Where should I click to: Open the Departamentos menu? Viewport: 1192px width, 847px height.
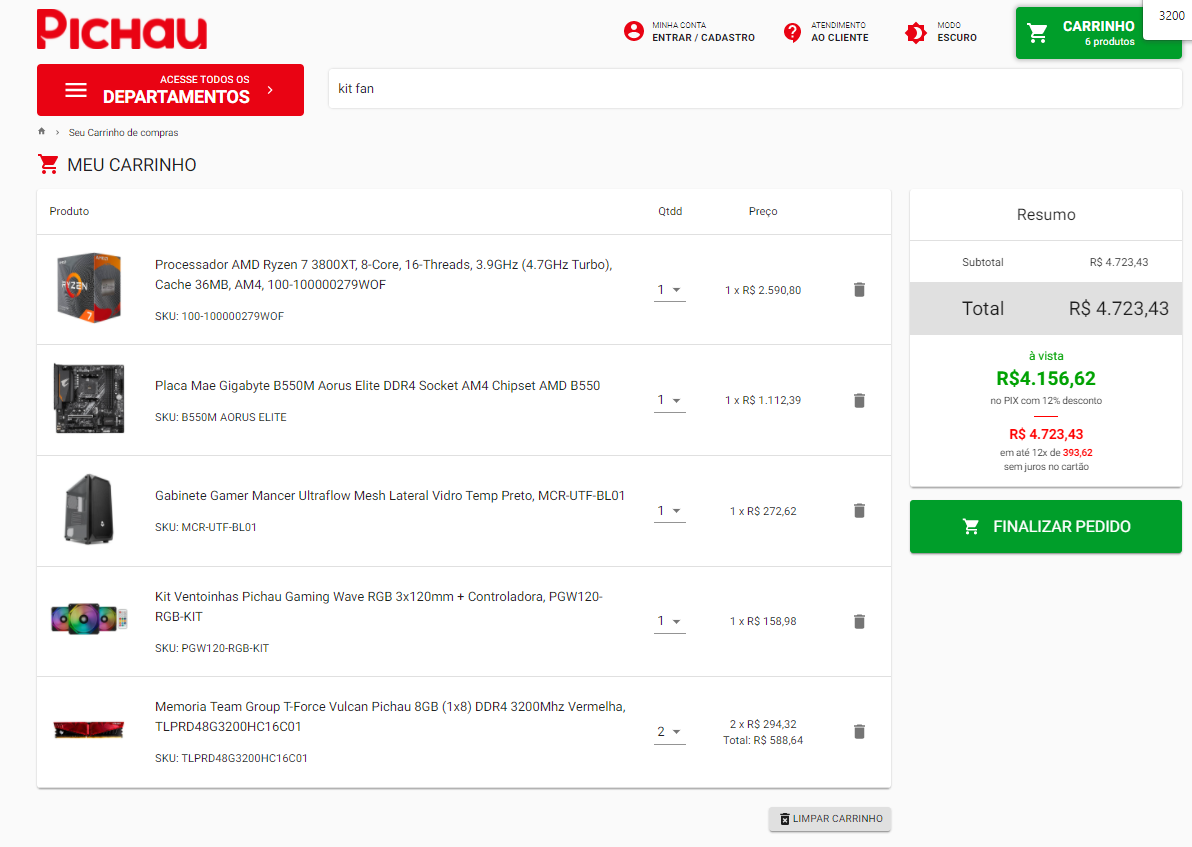(170, 90)
